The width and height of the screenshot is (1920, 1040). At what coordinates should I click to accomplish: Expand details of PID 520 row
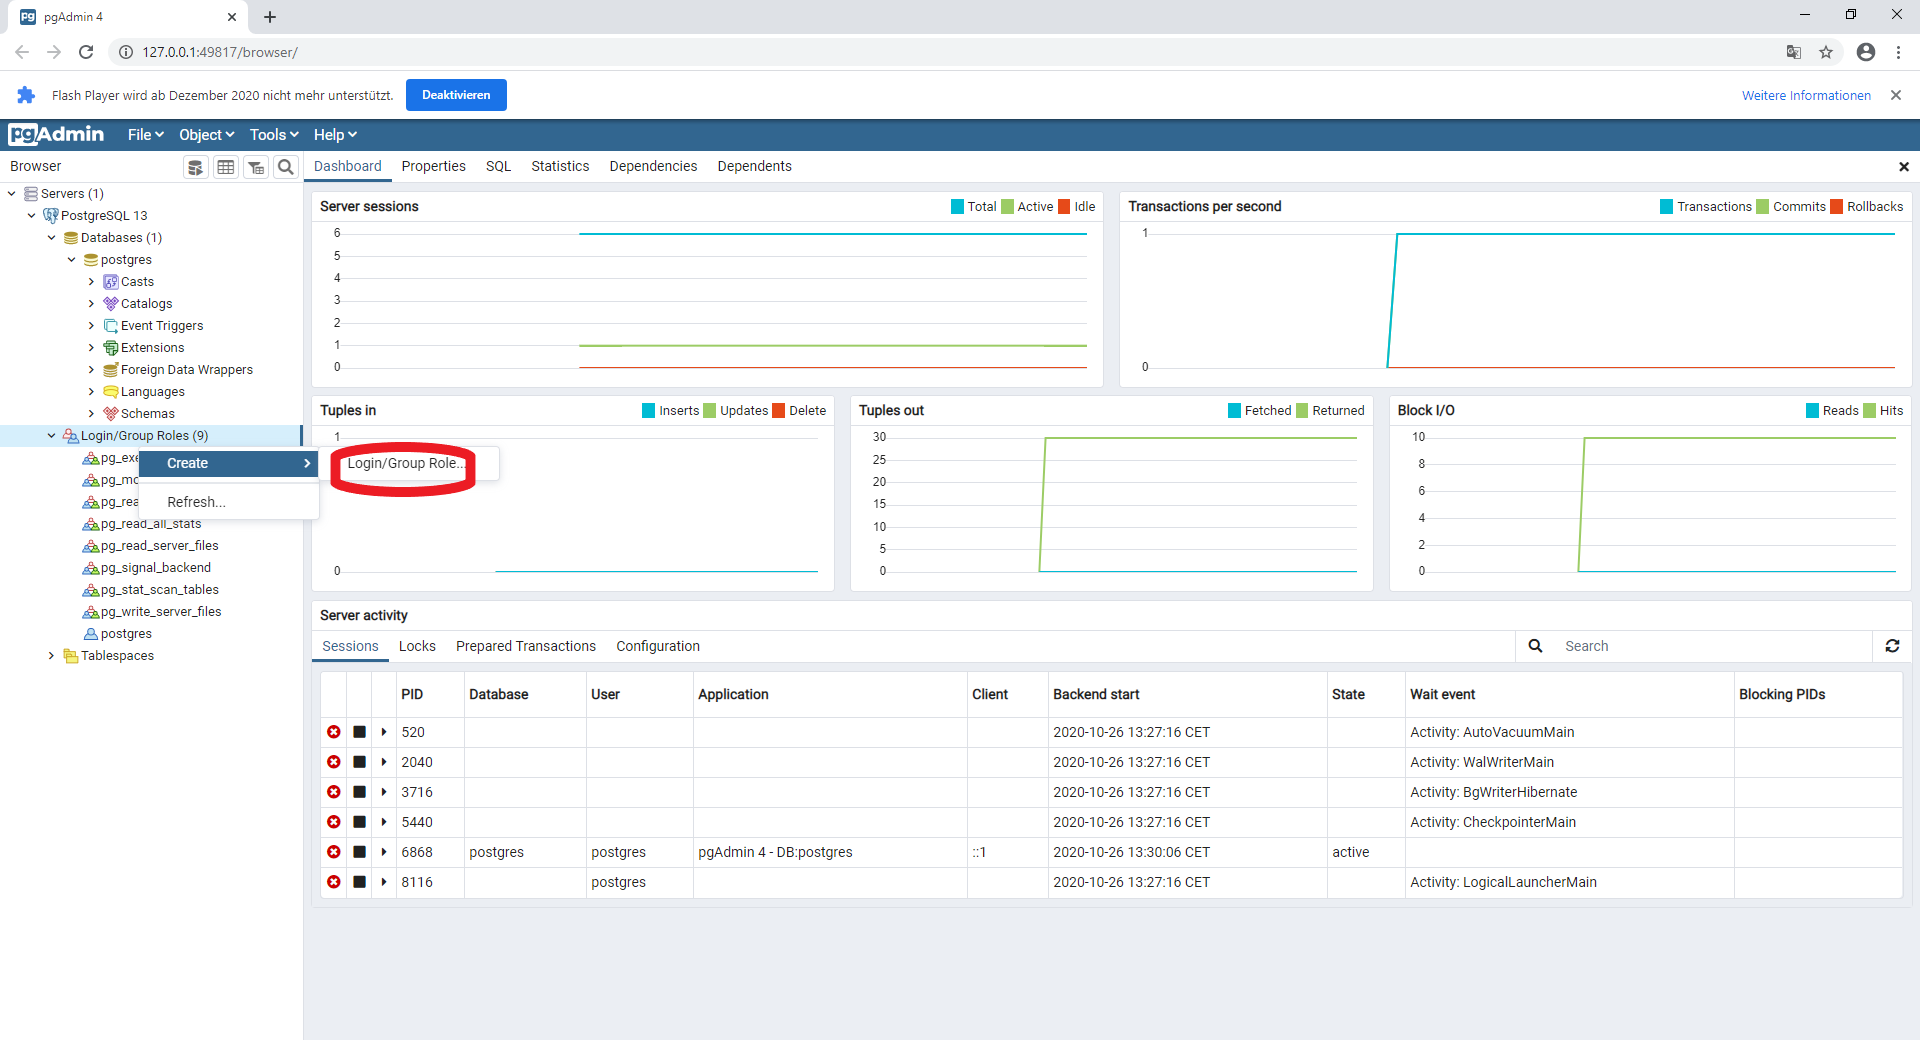tap(384, 732)
